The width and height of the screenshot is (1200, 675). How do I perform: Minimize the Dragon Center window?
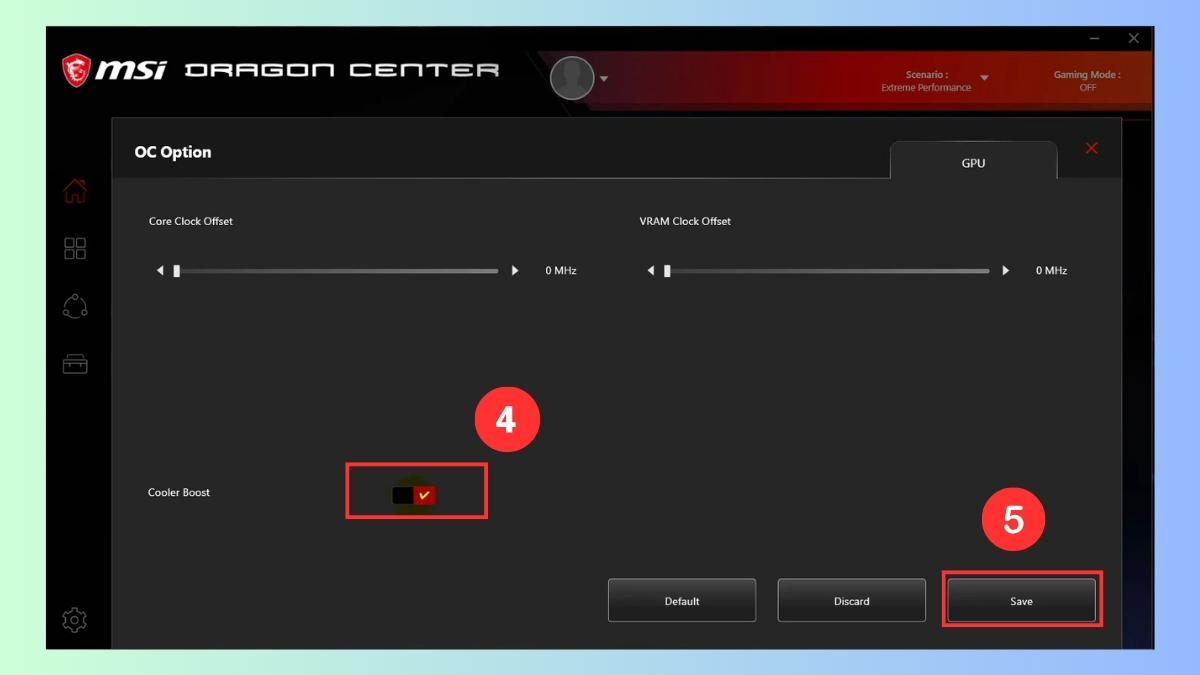click(x=1096, y=38)
